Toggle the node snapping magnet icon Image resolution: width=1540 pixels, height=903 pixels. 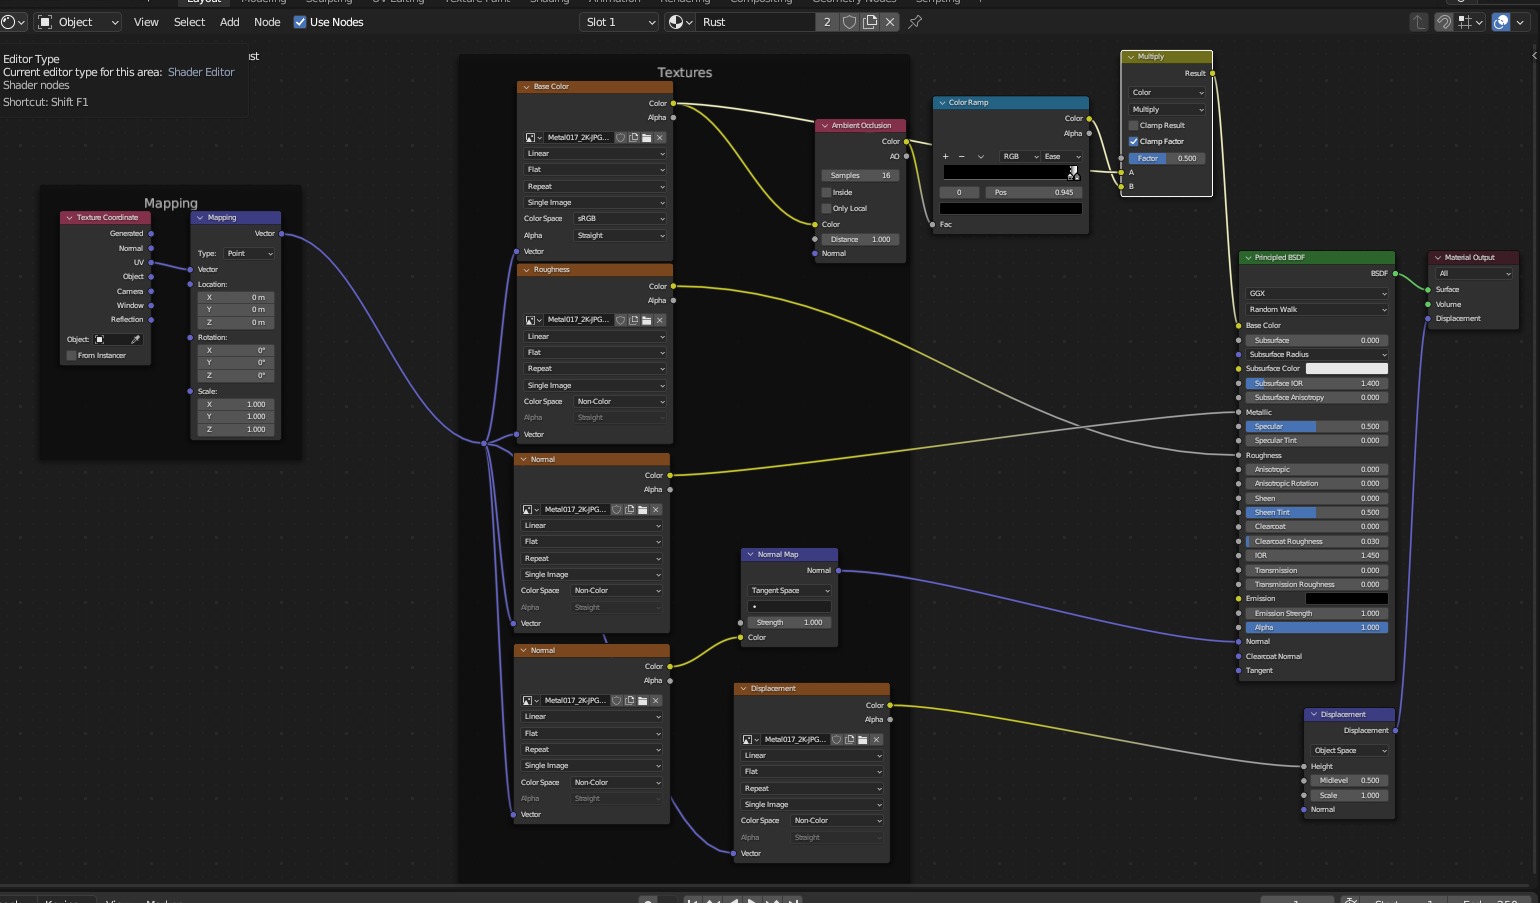click(1443, 22)
